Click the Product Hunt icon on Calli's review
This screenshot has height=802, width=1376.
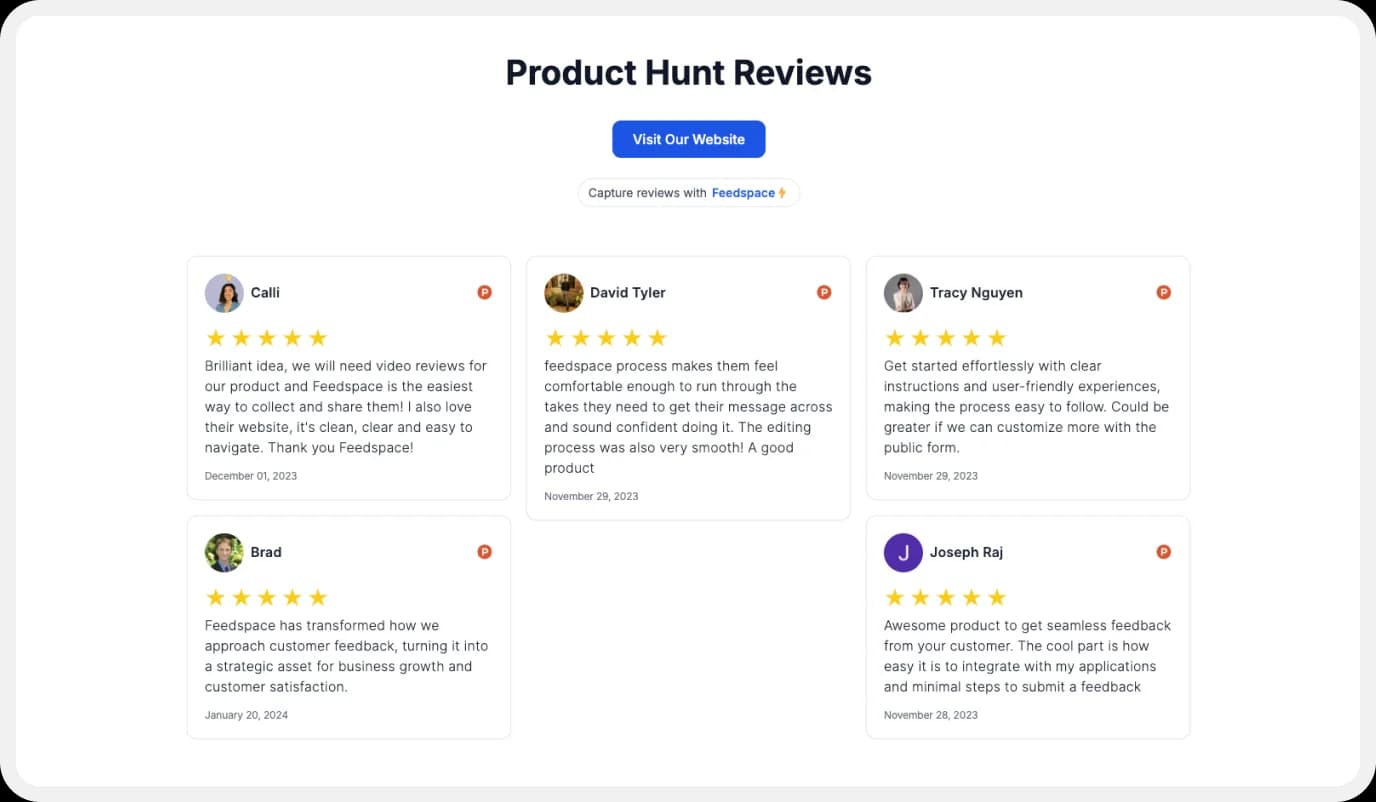484,292
